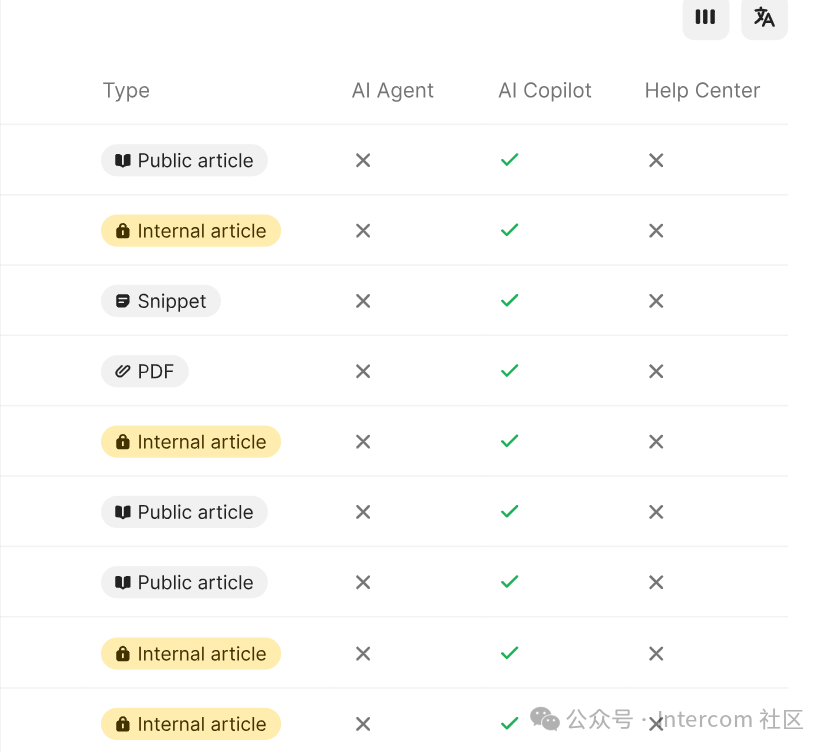Open the column display options icon

(705, 17)
